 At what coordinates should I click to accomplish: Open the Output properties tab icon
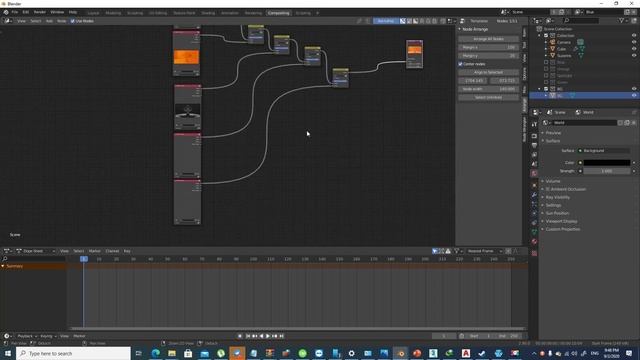[534, 145]
